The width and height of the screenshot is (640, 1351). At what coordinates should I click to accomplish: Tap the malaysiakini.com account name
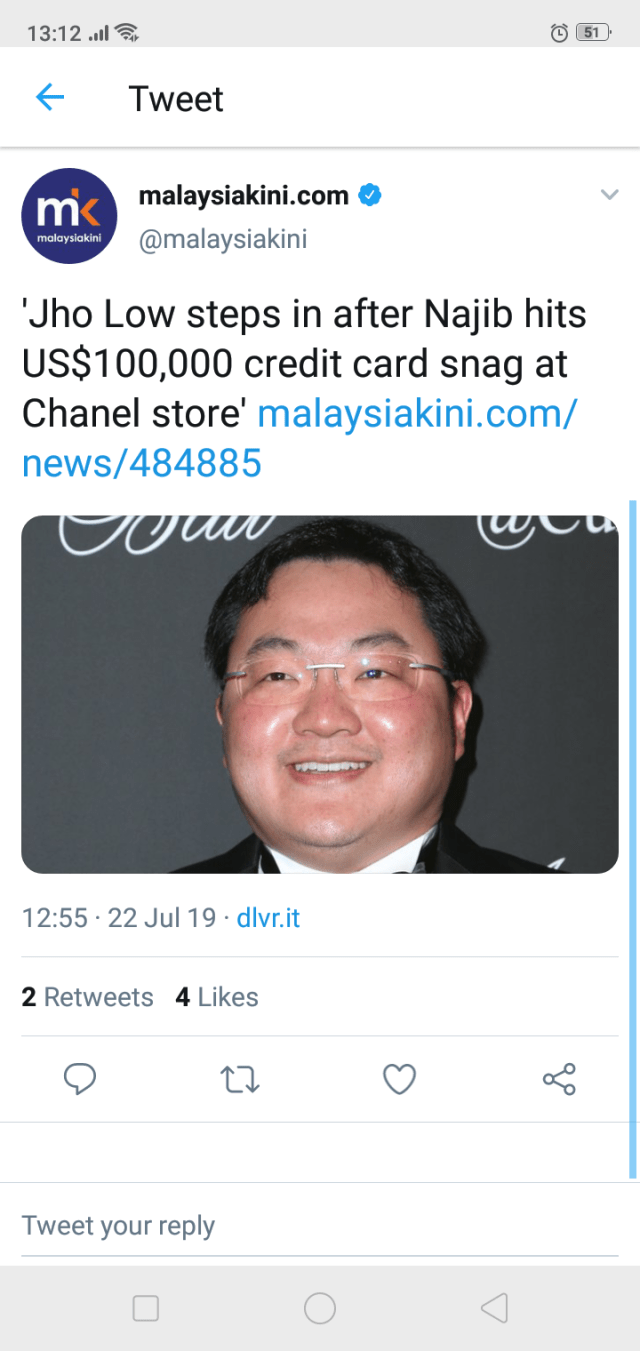pyautogui.click(x=243, y=195)
